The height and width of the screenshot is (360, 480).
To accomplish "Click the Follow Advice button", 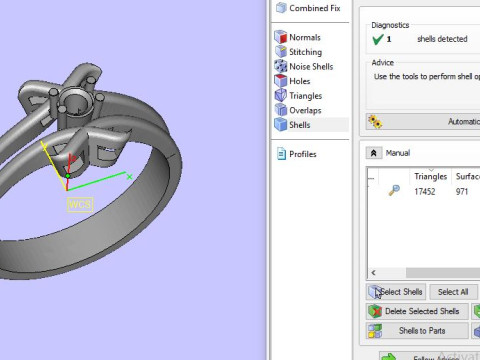I will pyautogui.click(x=430, y=356).
